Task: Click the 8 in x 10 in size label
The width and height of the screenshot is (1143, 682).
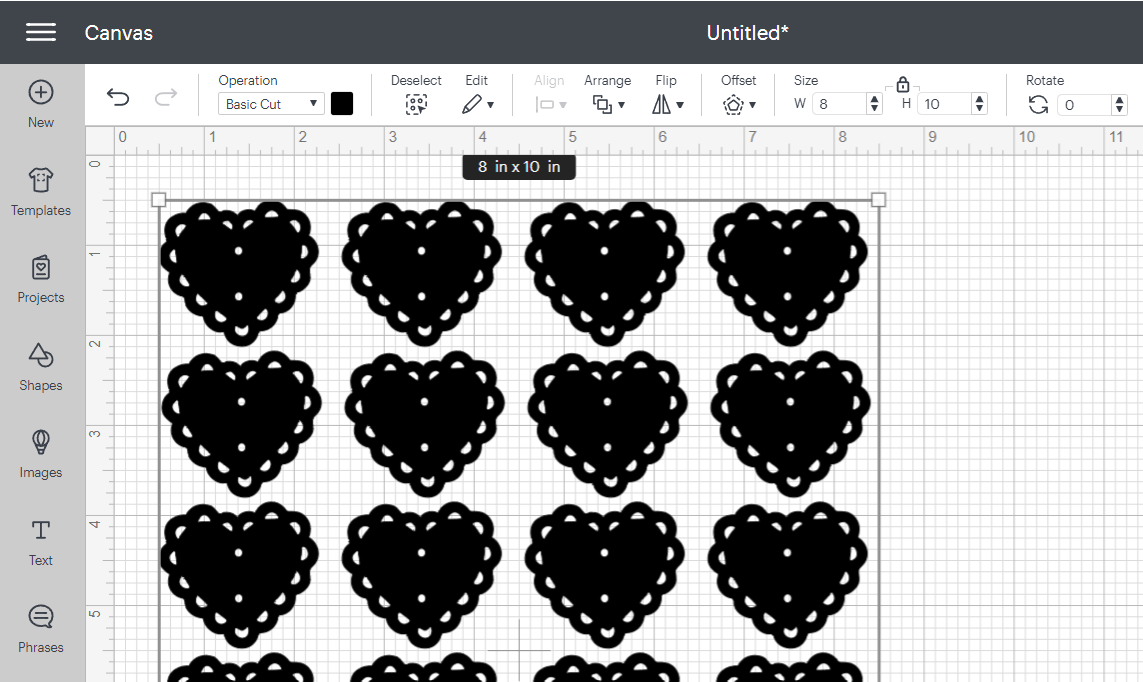Action: coord(519,167)
